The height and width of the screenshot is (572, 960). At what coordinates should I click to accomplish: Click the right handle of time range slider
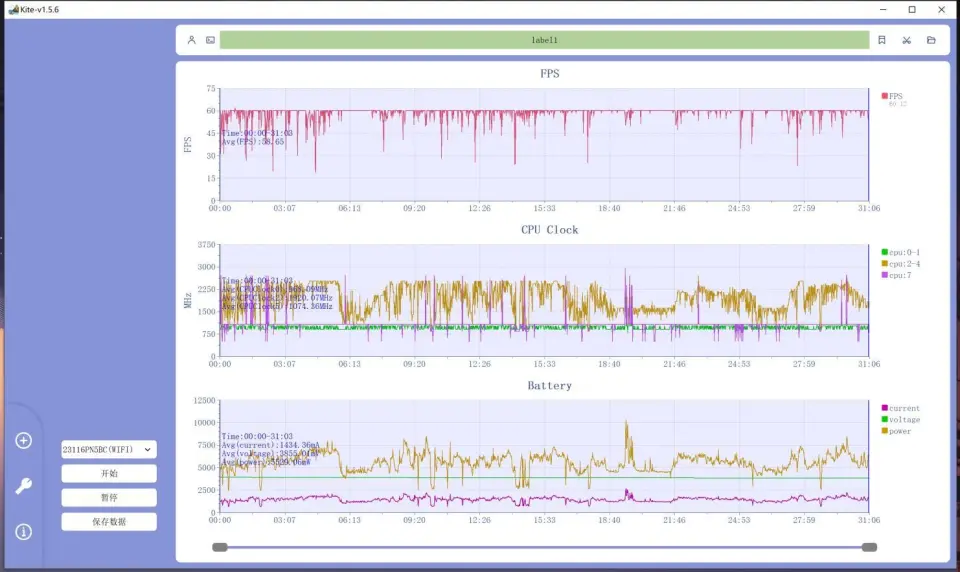click(x=869, y=547)
